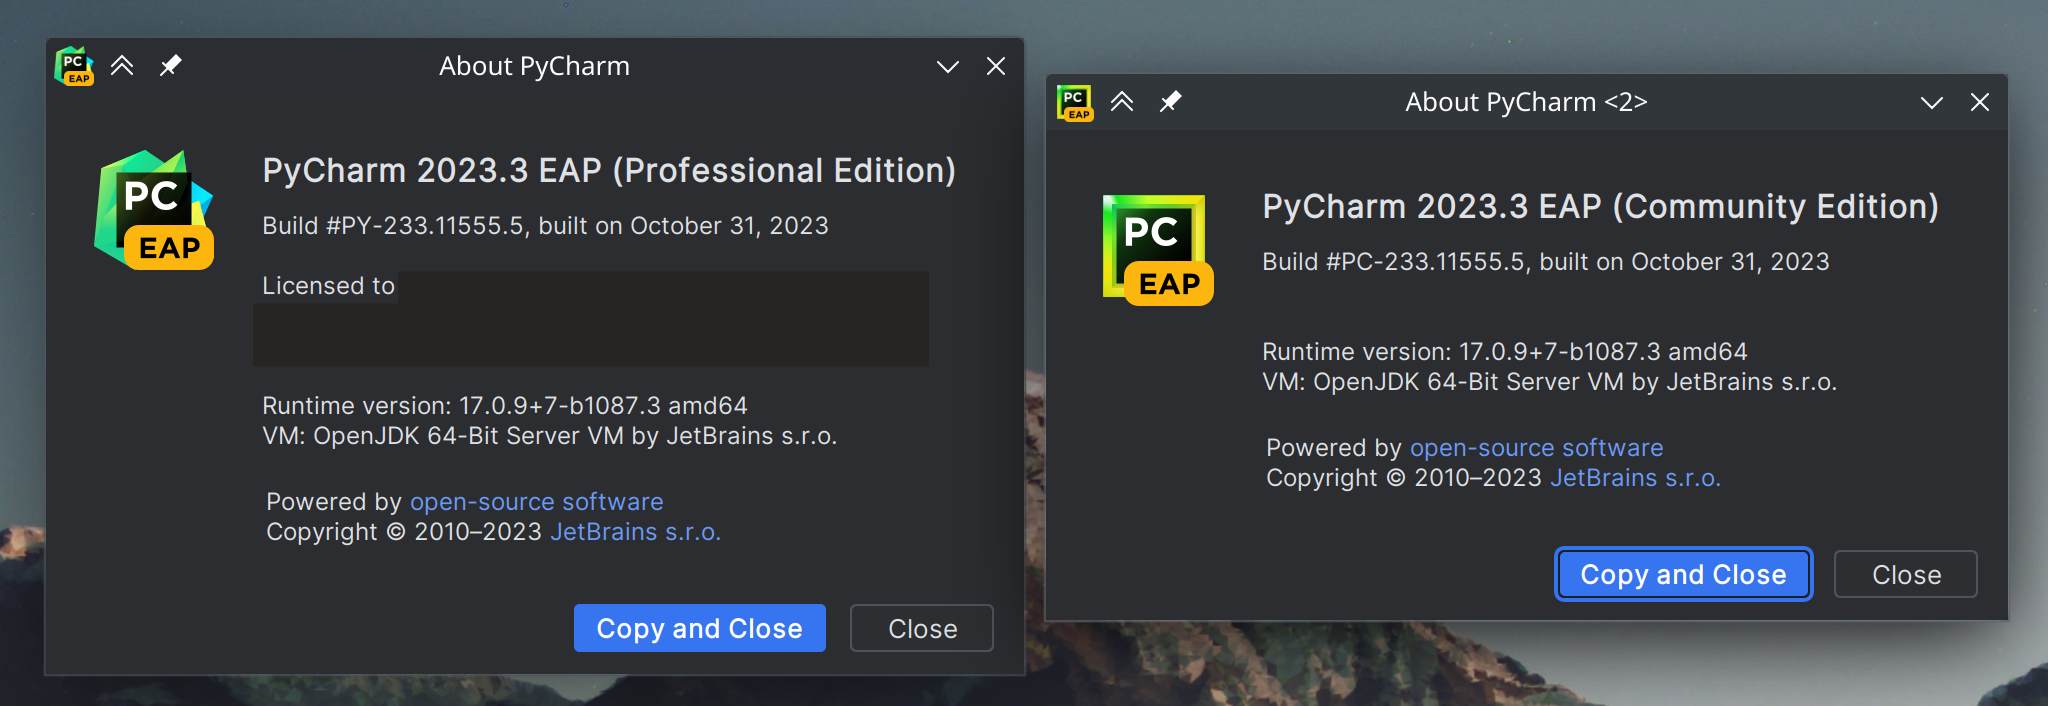Click Copy and Close in Professional Edition dialog
Viewport: 2048px width, 706px height.
[700, 628]
